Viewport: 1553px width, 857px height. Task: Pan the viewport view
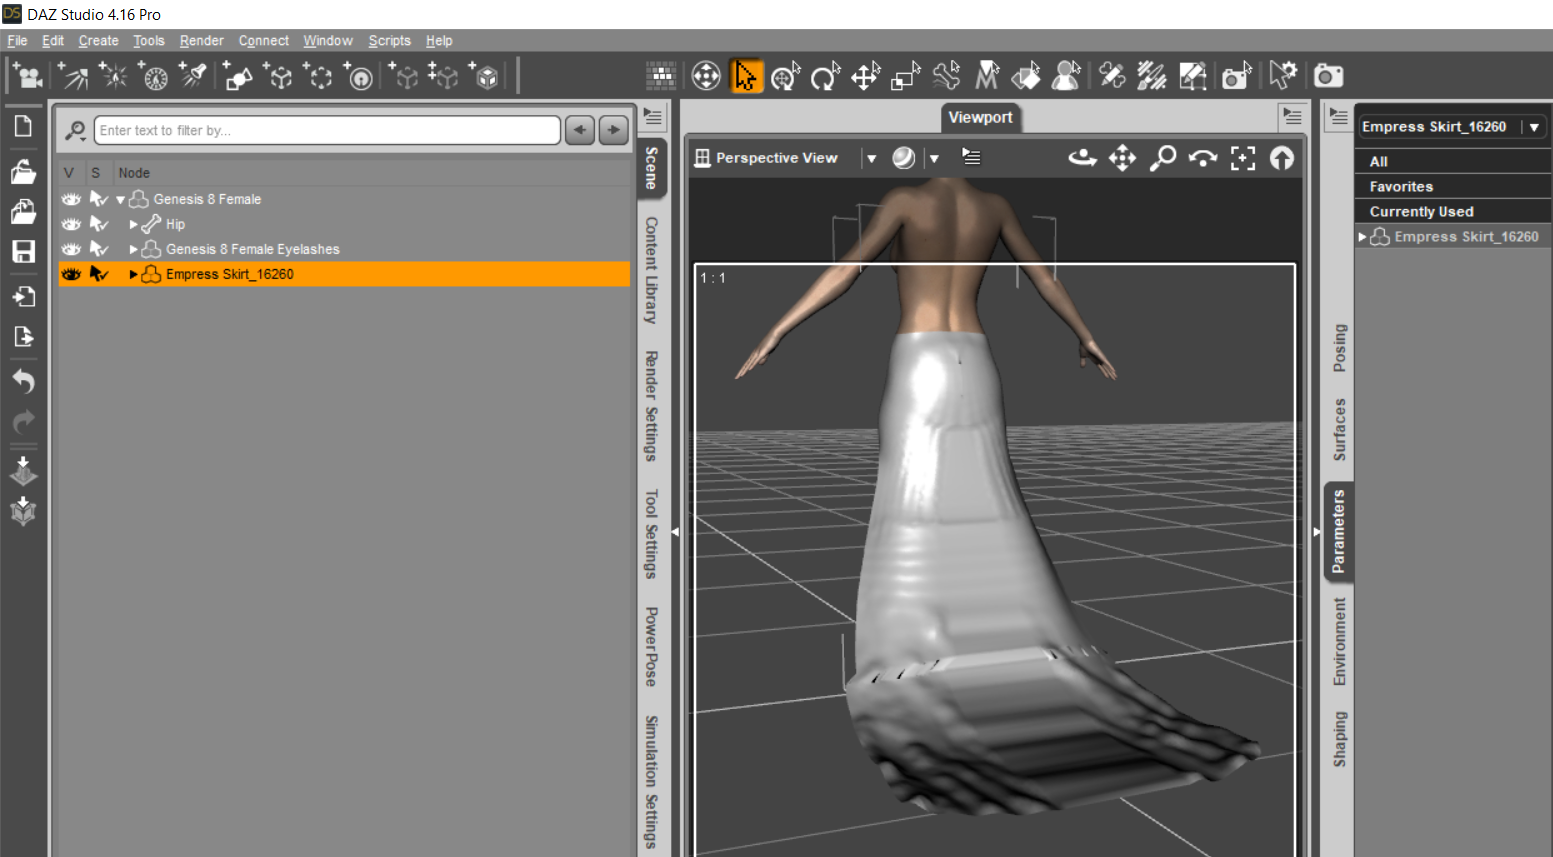click(x=1122, y=158)
